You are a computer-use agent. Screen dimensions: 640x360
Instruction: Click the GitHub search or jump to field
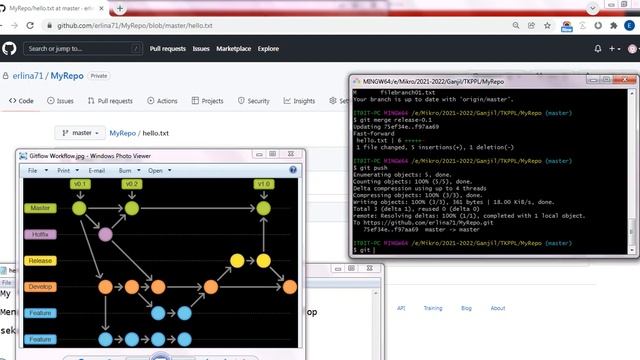pos(83,49)
